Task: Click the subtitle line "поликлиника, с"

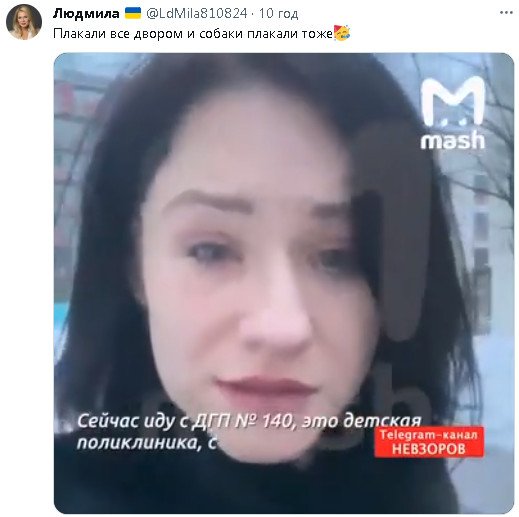Action: pos(147,443)
